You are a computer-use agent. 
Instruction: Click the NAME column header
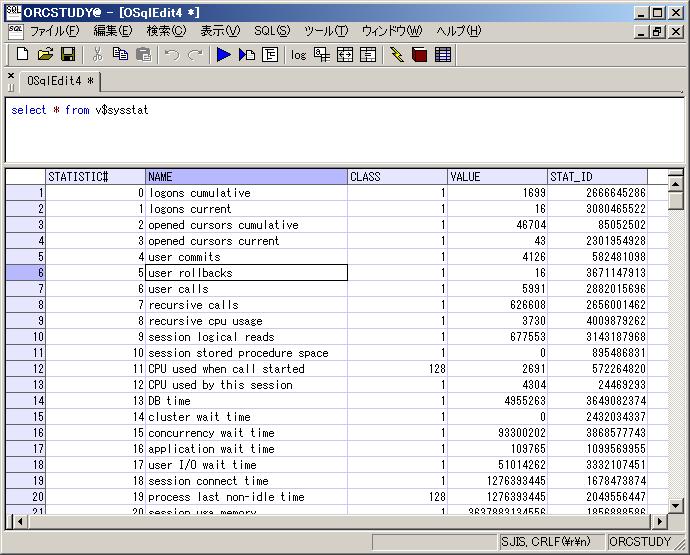click(x=246, y=177)
